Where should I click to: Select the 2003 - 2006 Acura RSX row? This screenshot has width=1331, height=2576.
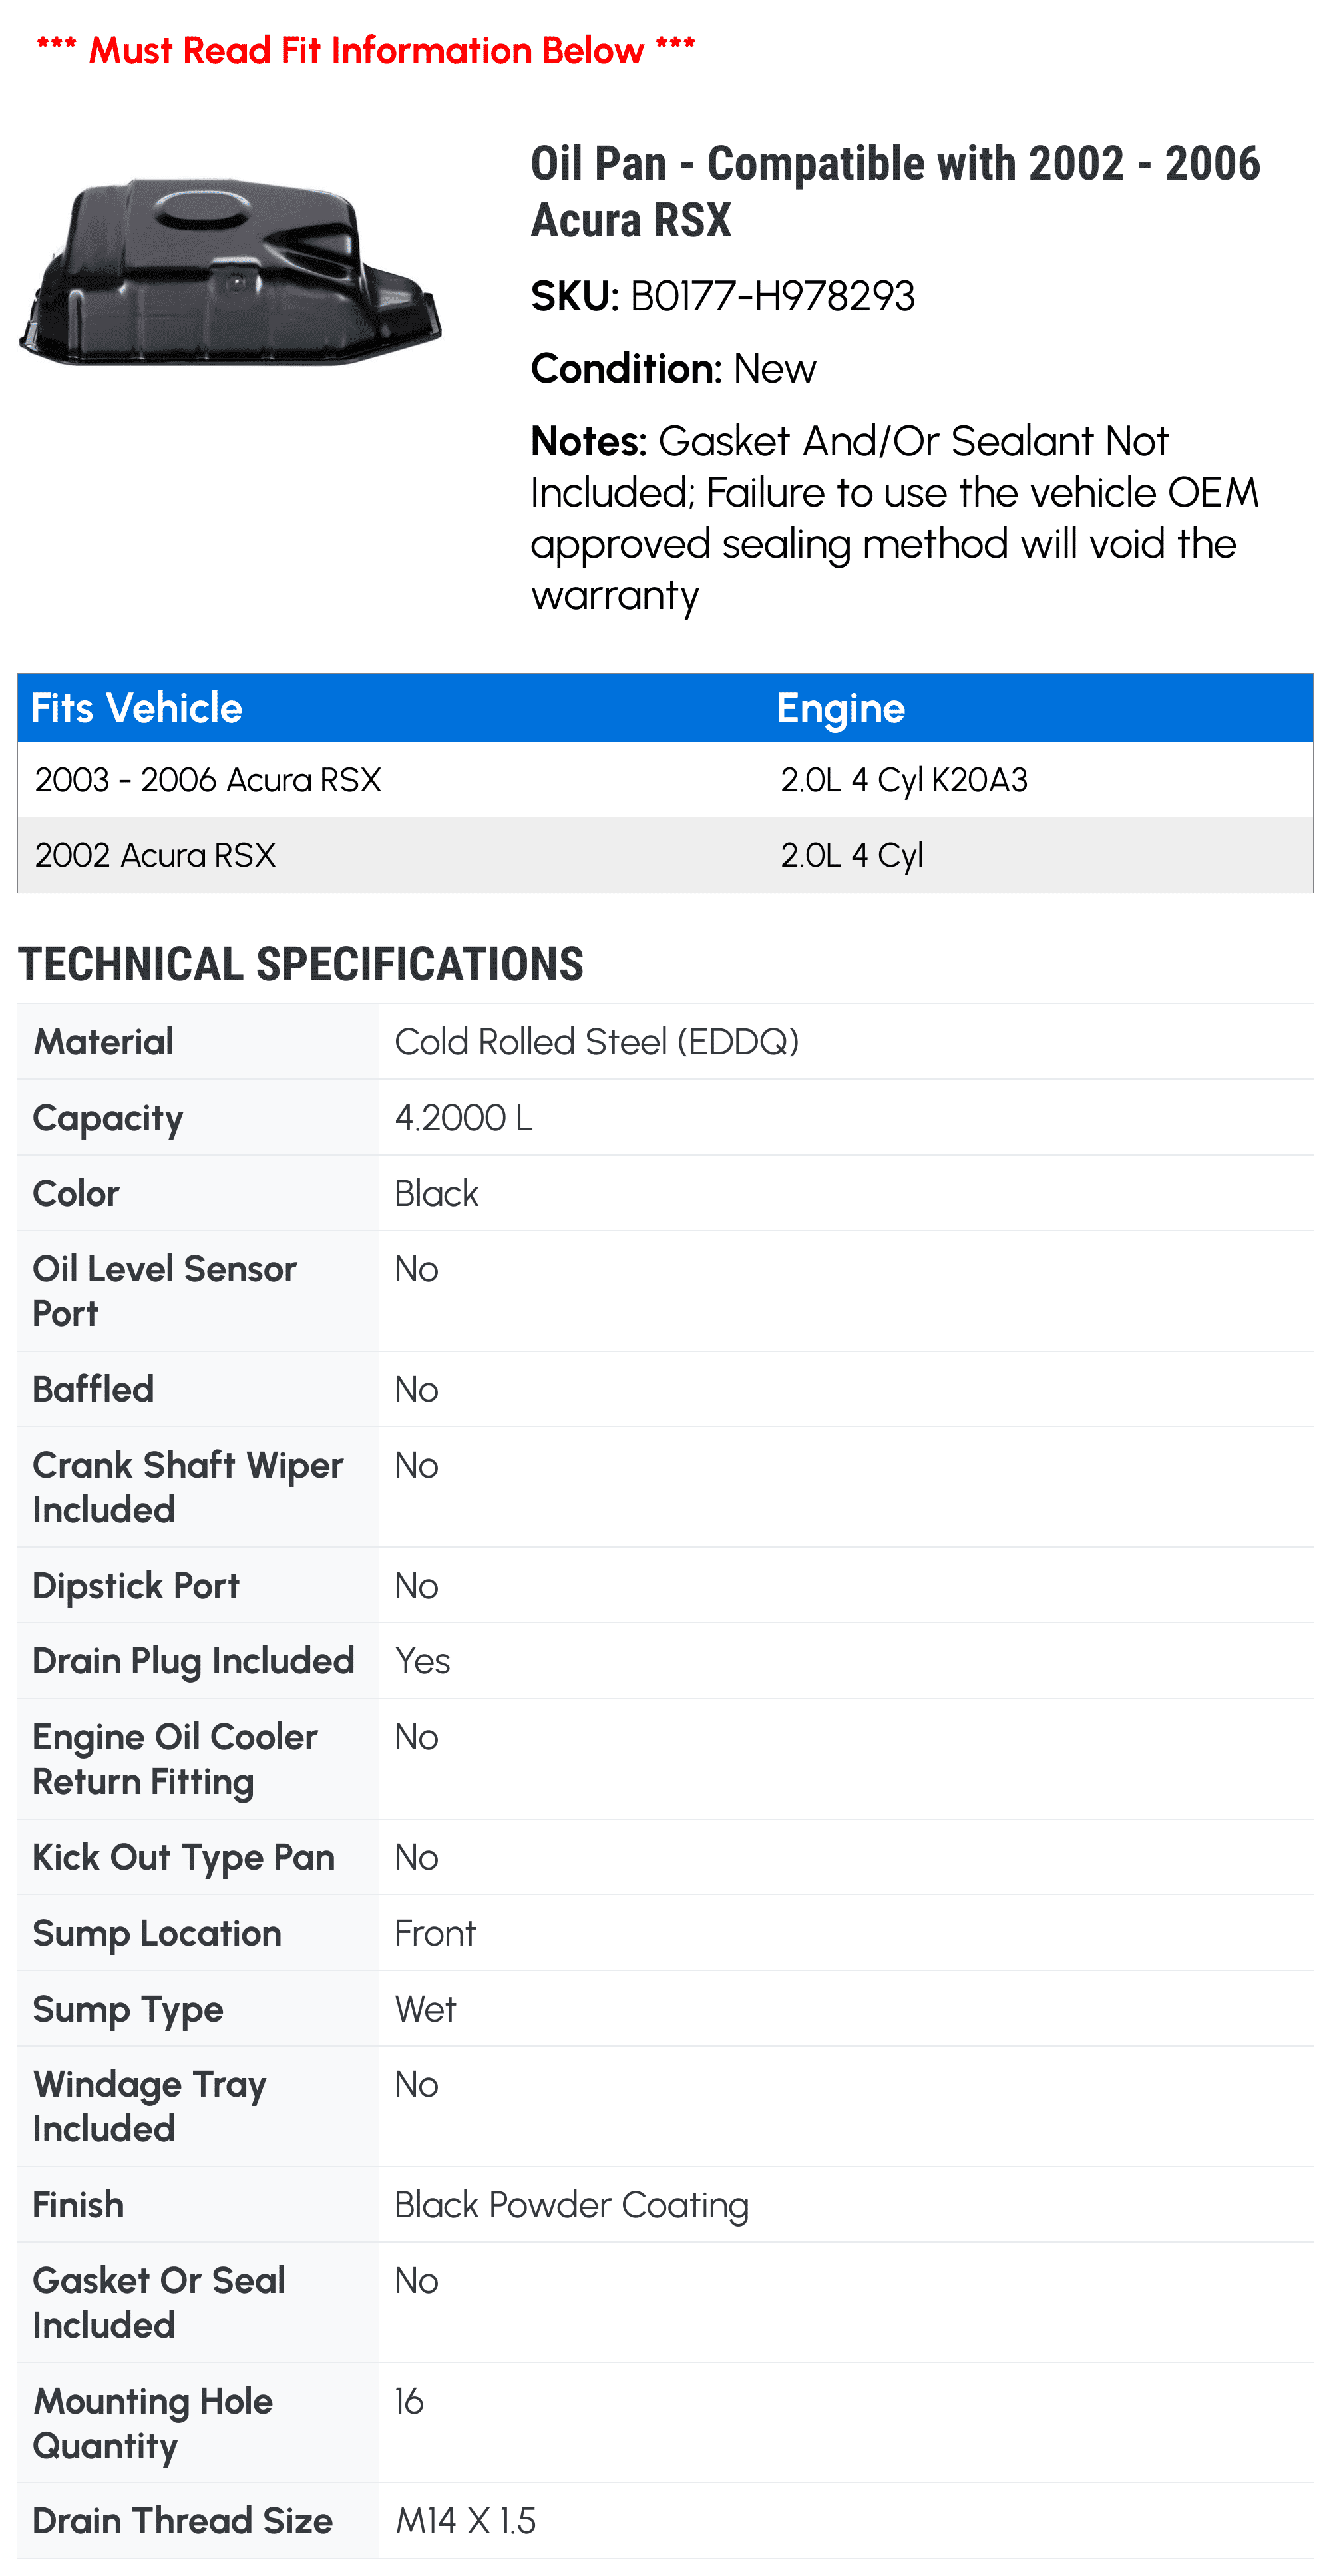665,779
